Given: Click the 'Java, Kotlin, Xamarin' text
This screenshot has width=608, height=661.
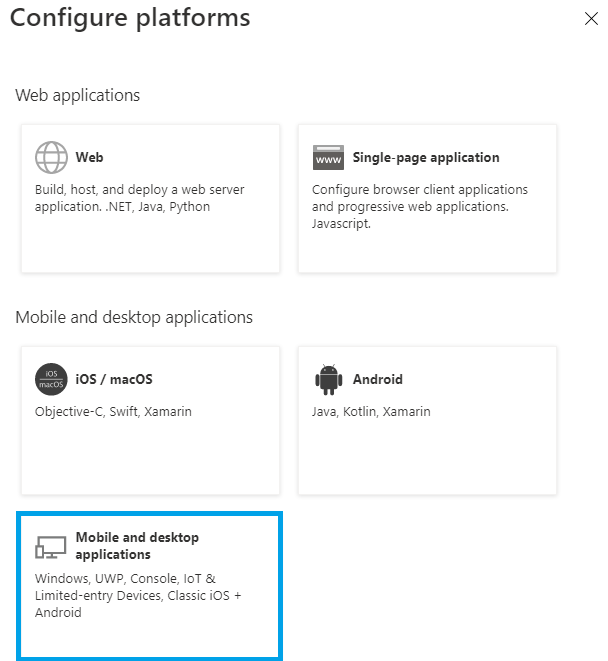Looking at the screenshot, I should coord(371,411).
